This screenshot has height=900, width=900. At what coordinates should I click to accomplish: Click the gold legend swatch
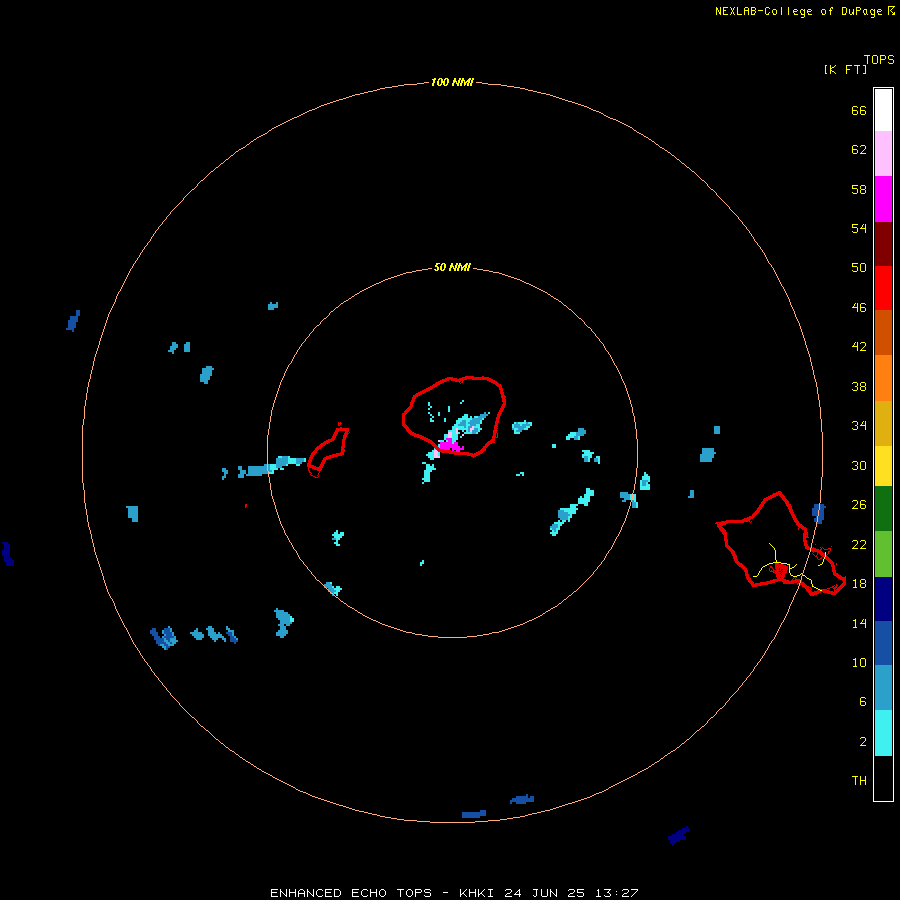pyautogui.click(x=883, y=423)
